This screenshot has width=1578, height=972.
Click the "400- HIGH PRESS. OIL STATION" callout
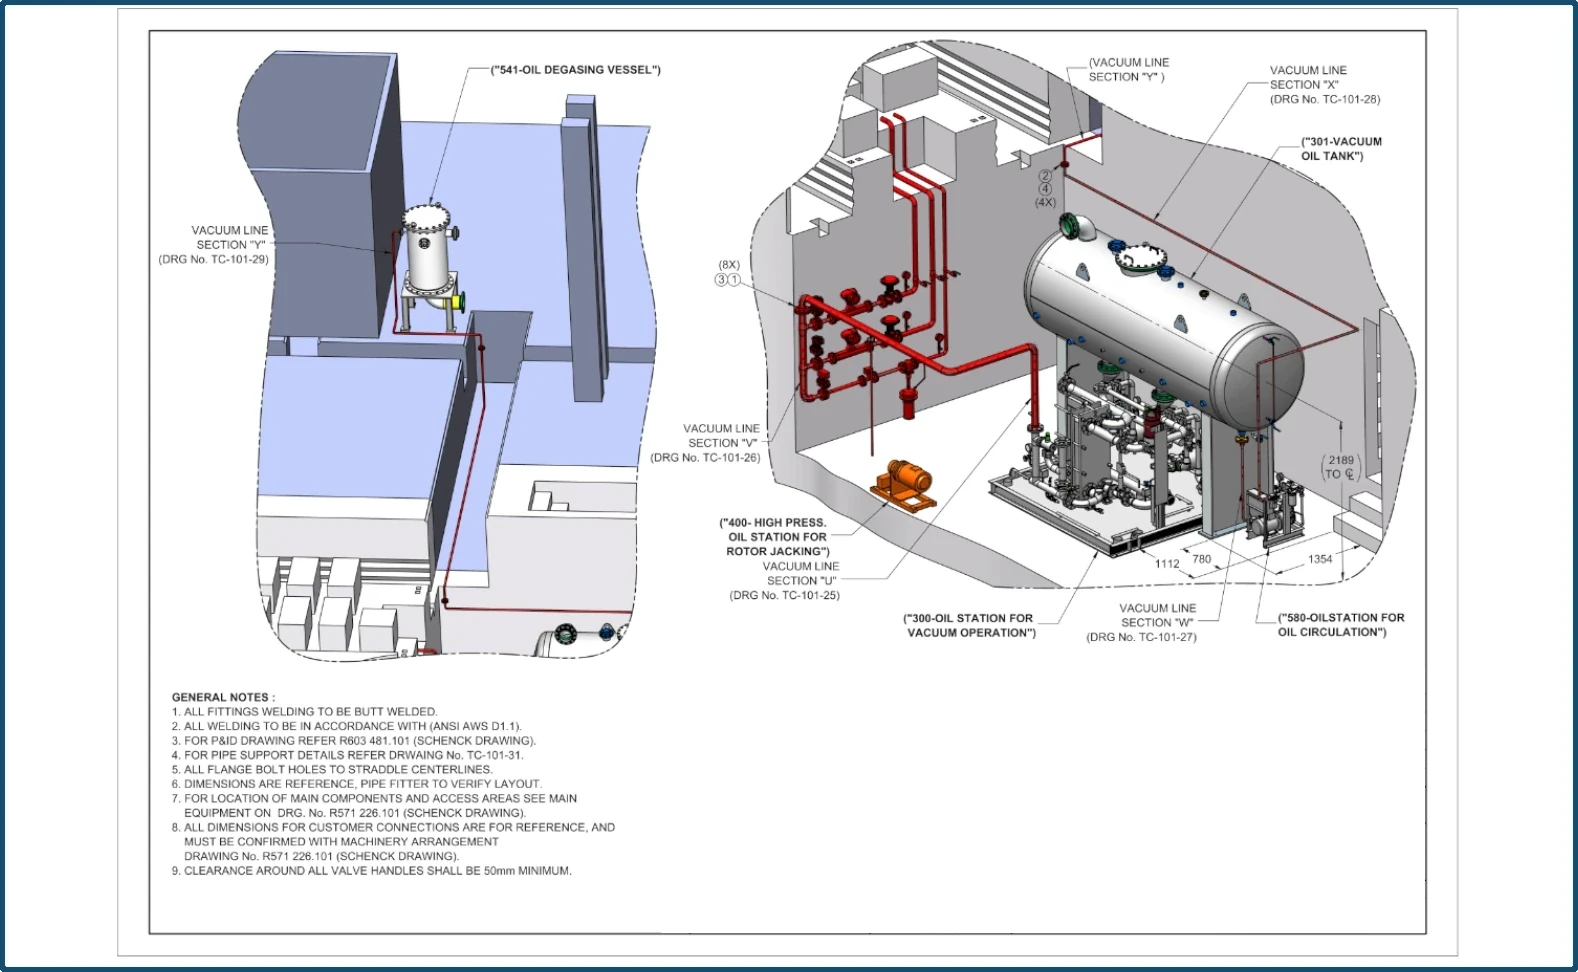coord(778,537)
